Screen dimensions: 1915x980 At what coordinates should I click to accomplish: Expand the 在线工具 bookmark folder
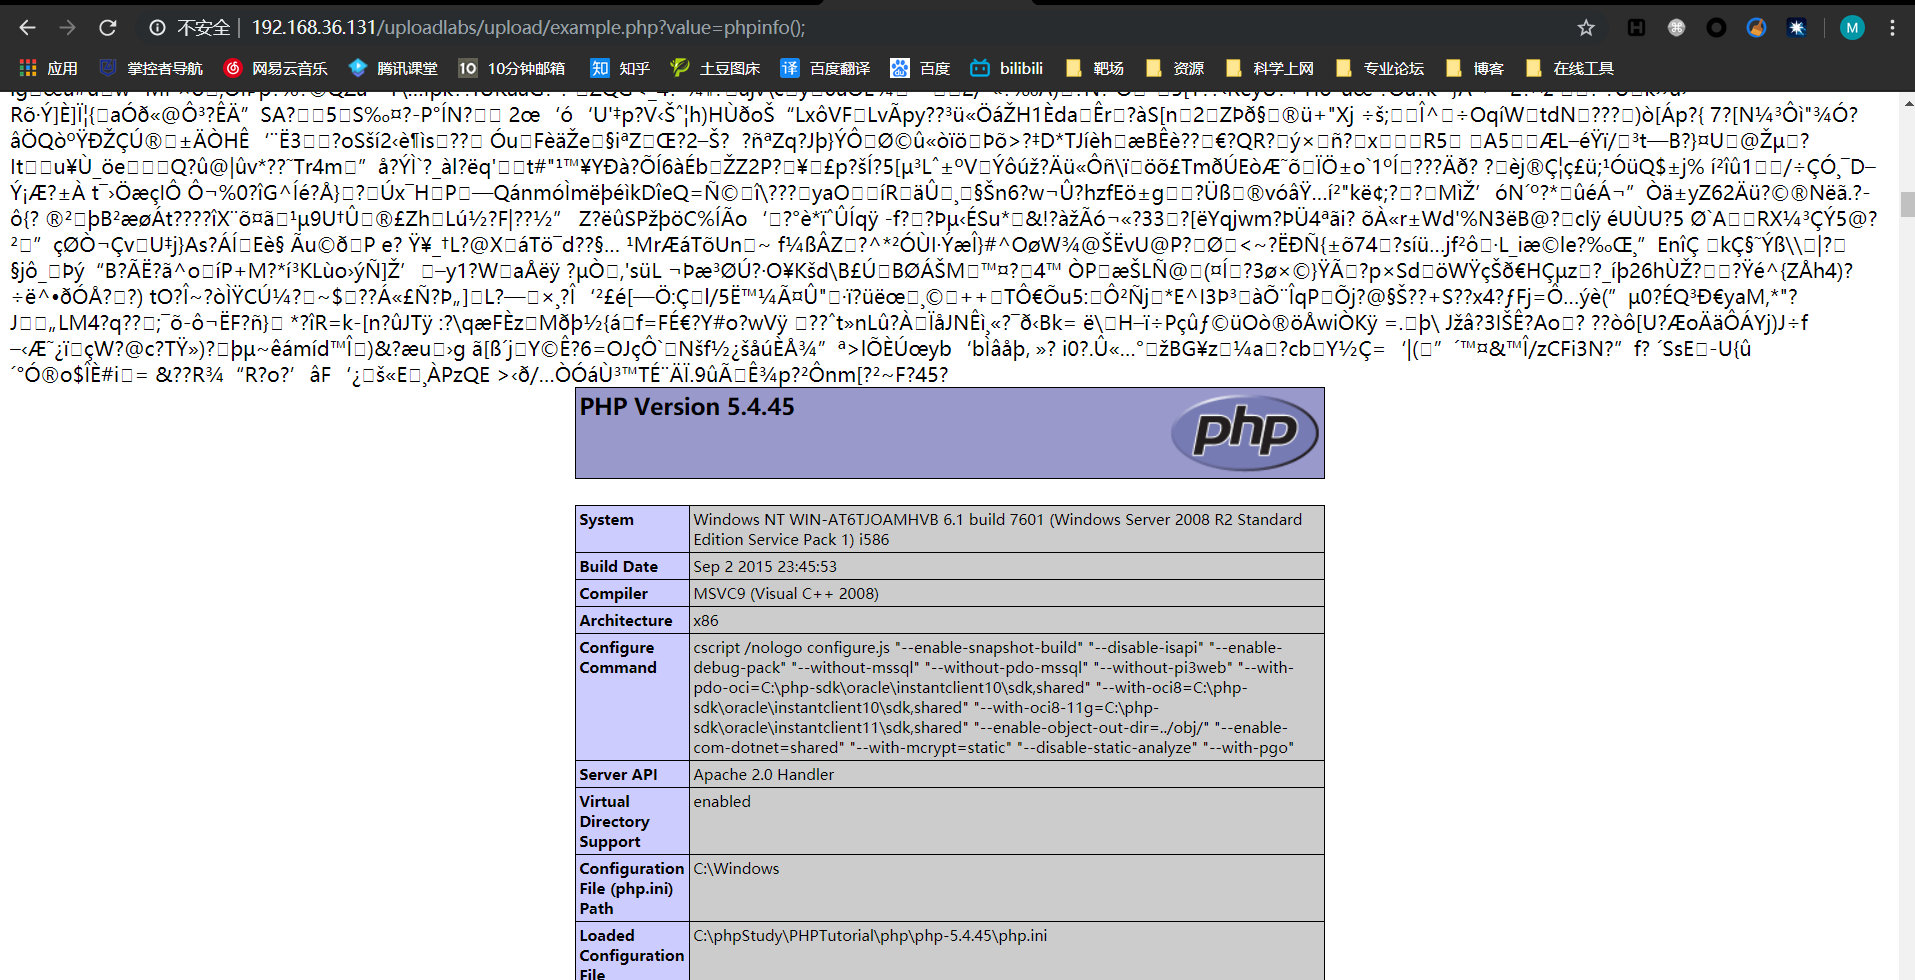point(1570,68)
